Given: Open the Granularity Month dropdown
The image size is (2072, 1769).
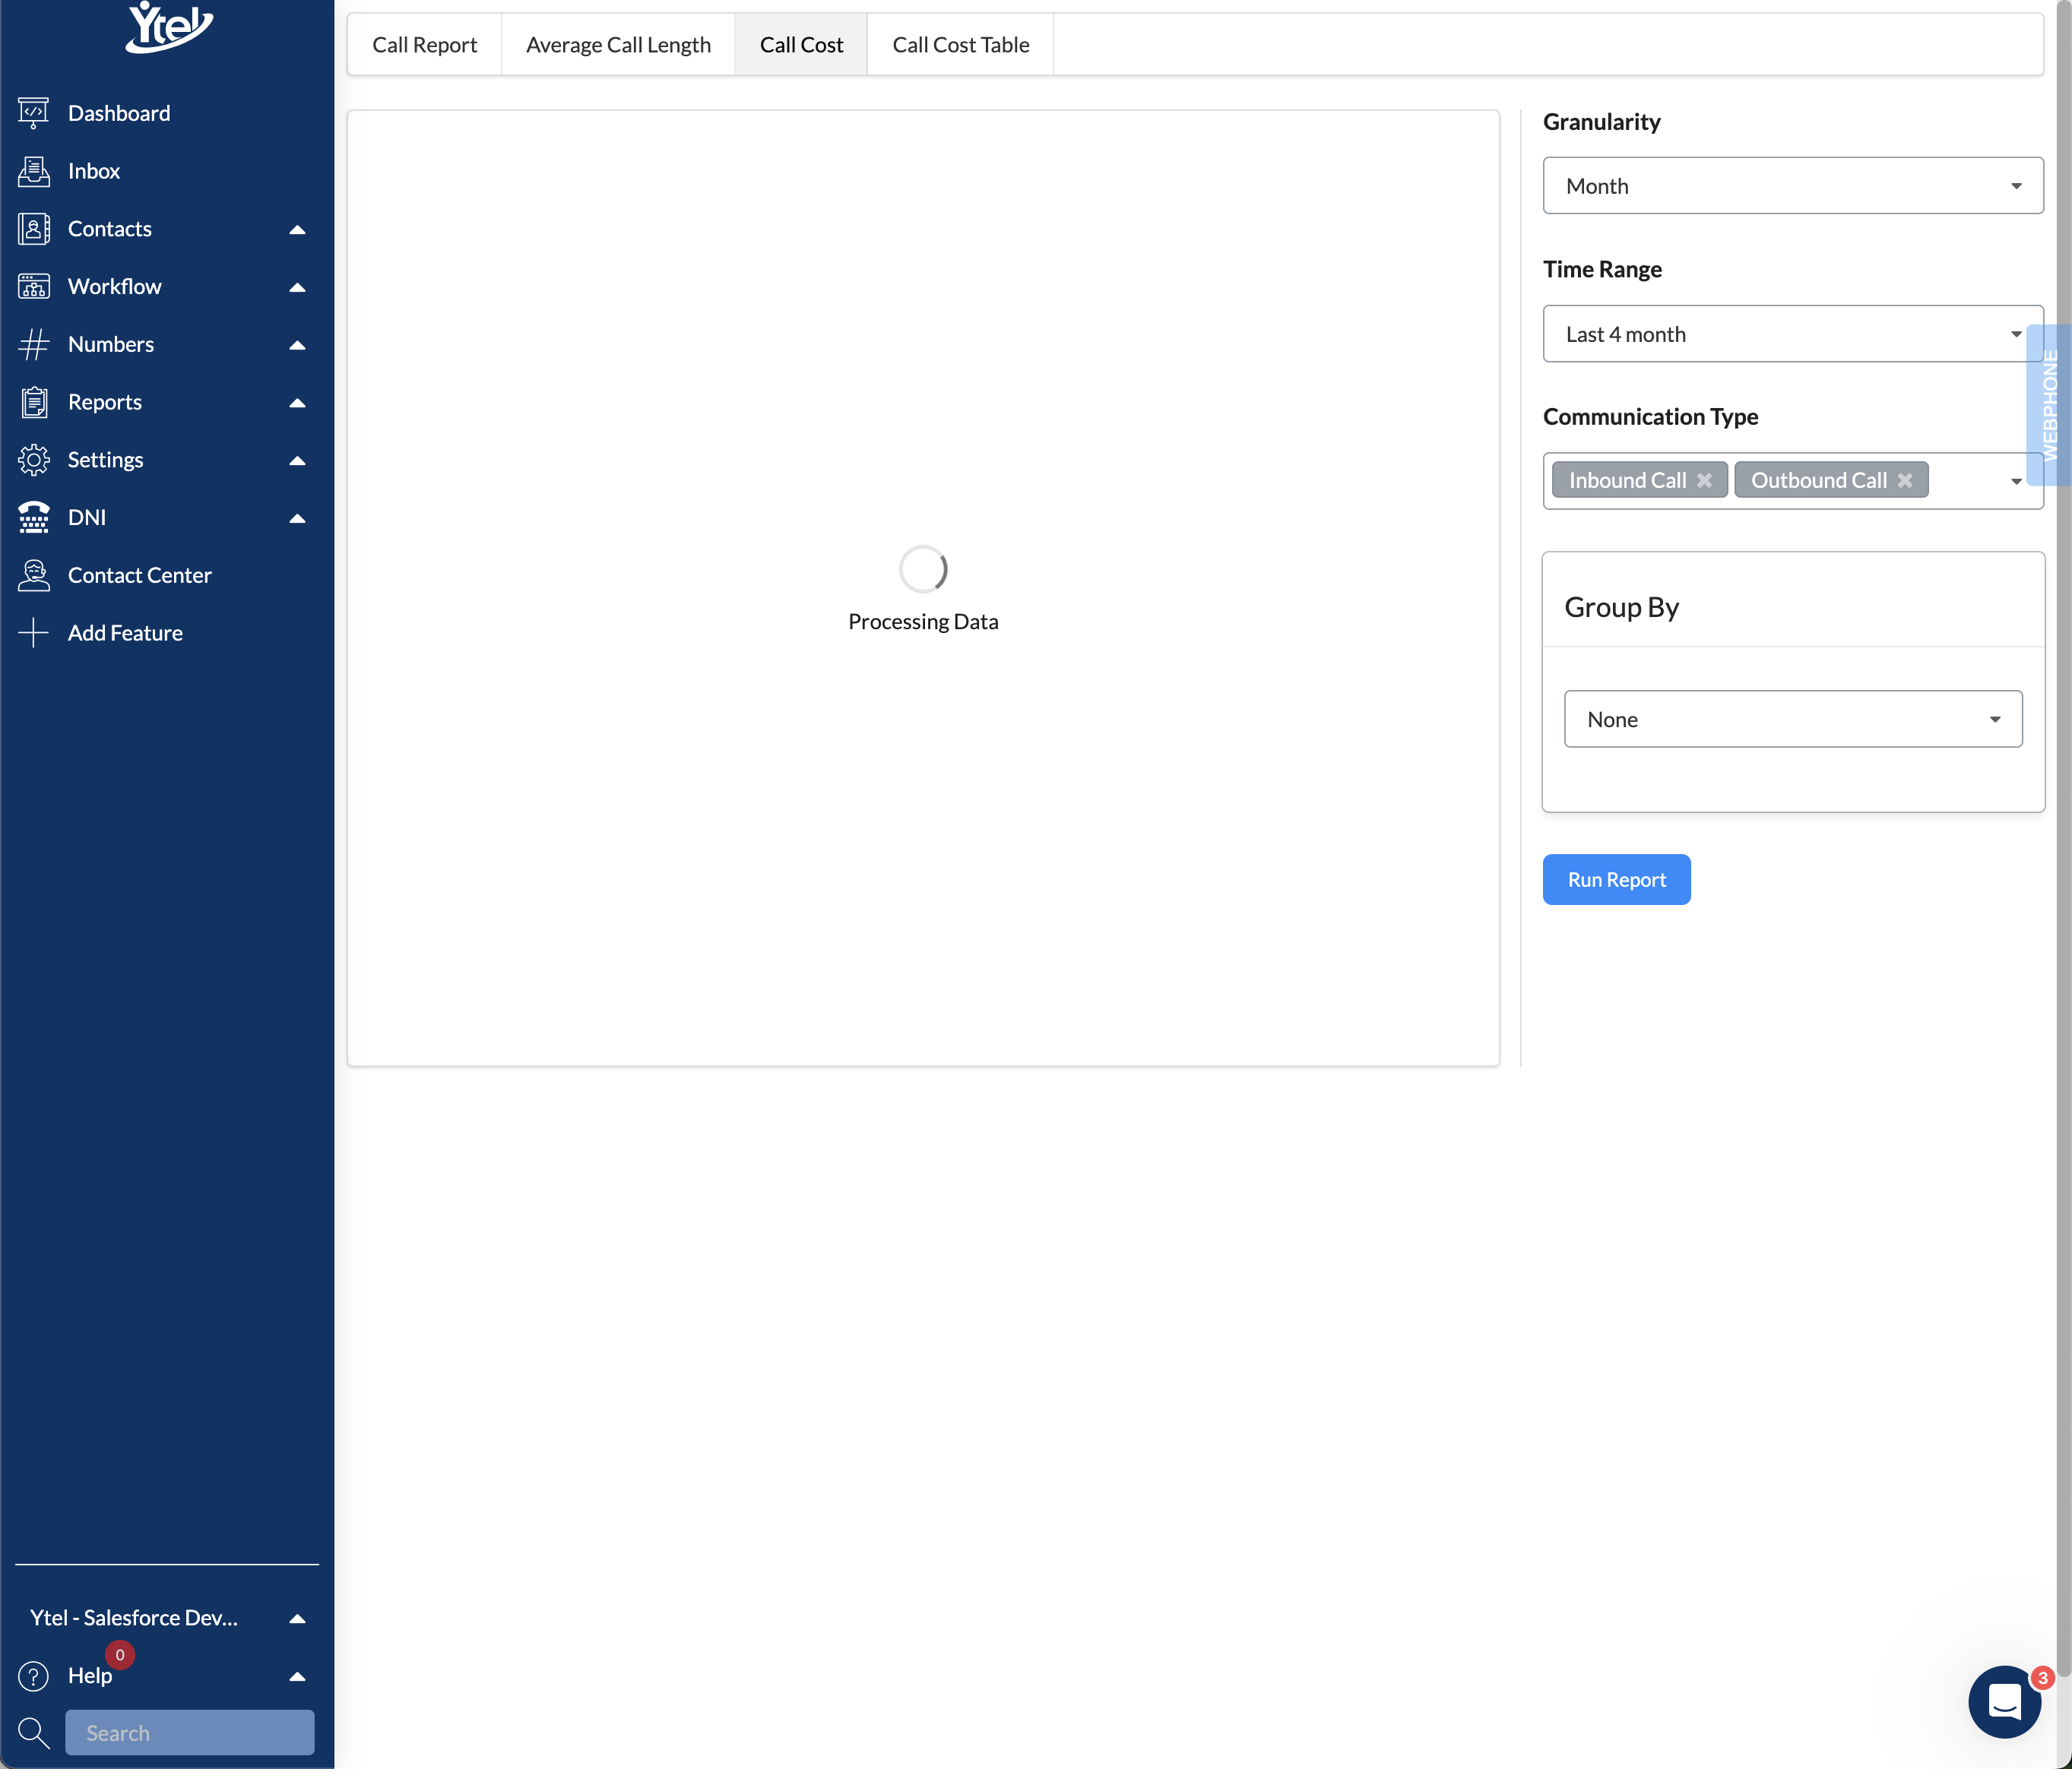Looking at the screenshot, I should point(1792,186).
